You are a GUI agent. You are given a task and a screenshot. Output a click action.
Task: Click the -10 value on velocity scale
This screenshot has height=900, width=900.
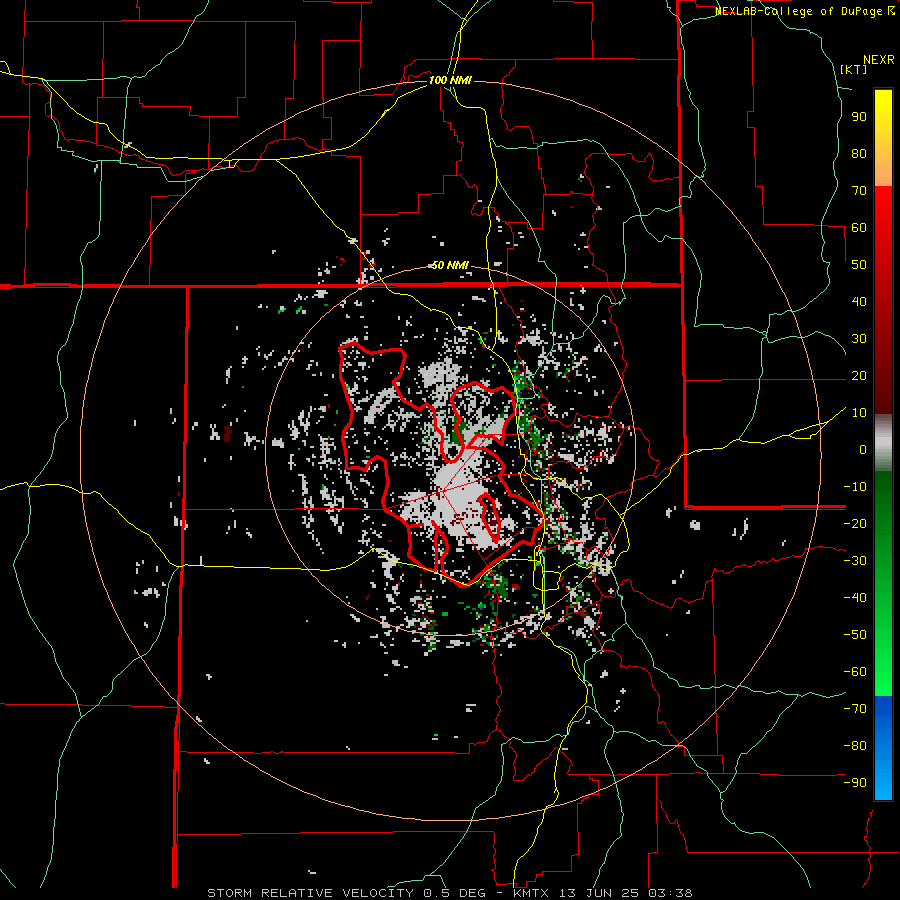coord(855,487)
